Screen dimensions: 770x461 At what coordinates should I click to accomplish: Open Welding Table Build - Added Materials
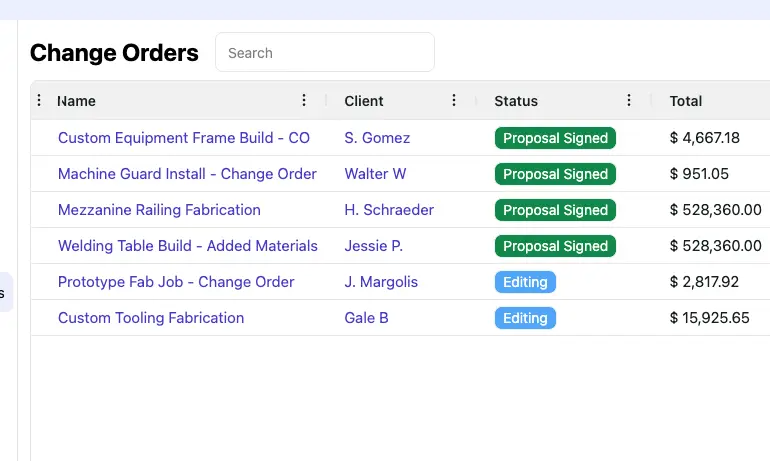coord(188,246)
